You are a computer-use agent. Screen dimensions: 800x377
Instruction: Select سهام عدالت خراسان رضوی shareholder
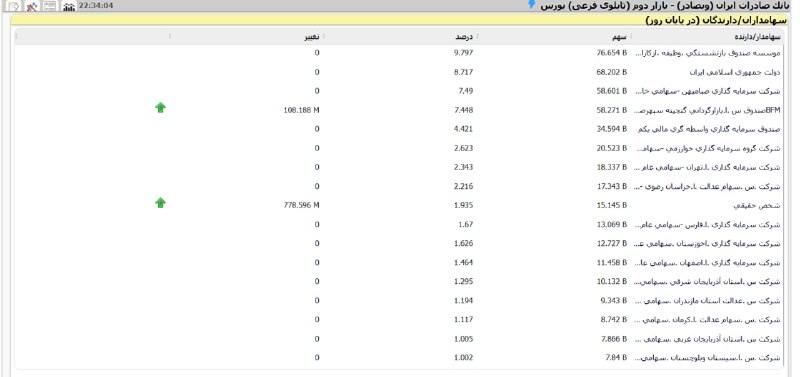[x=707, y=187]
